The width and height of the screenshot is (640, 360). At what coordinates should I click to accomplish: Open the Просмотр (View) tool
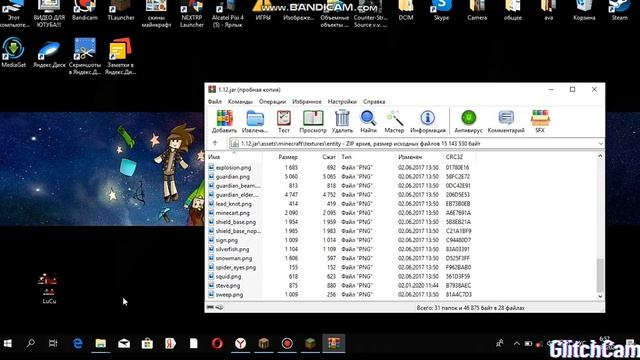point(313,121)
